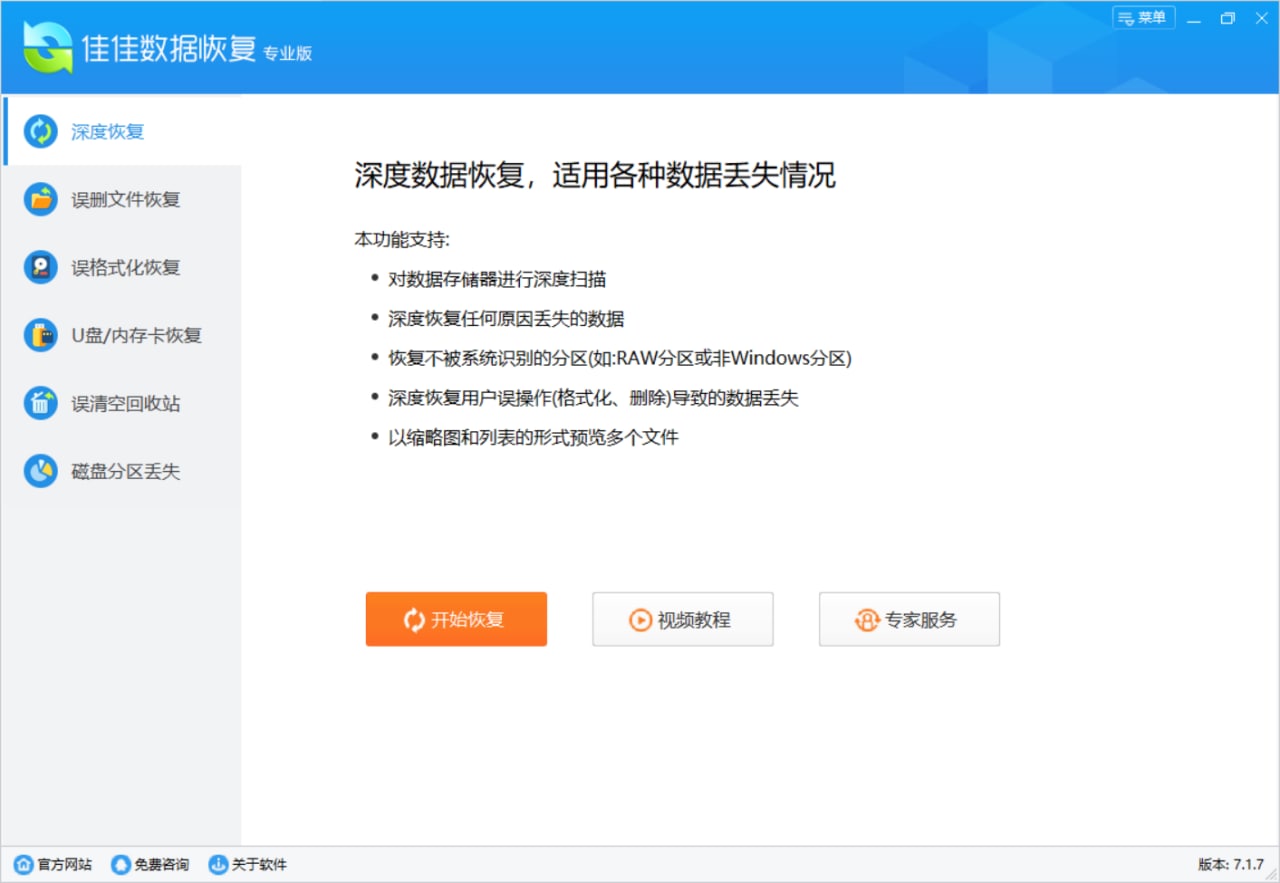Image resolution: width=1280 pixels, height=883 pixels.
Task: Click the play icon on 视频教程
Action: 640,620
